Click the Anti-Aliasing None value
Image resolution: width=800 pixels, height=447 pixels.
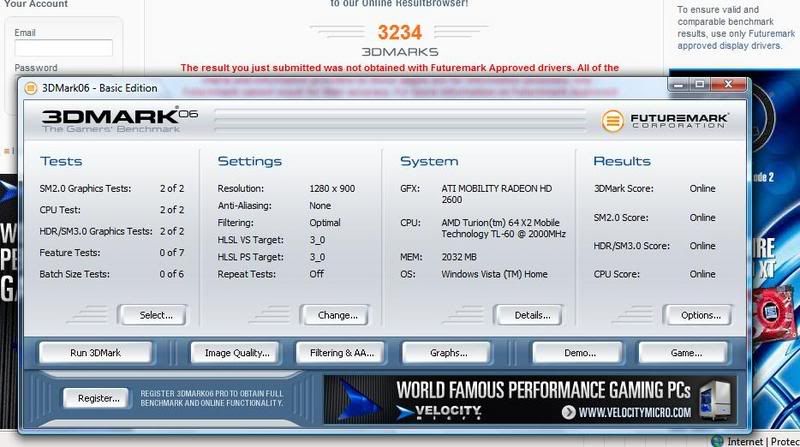[320, 206]
